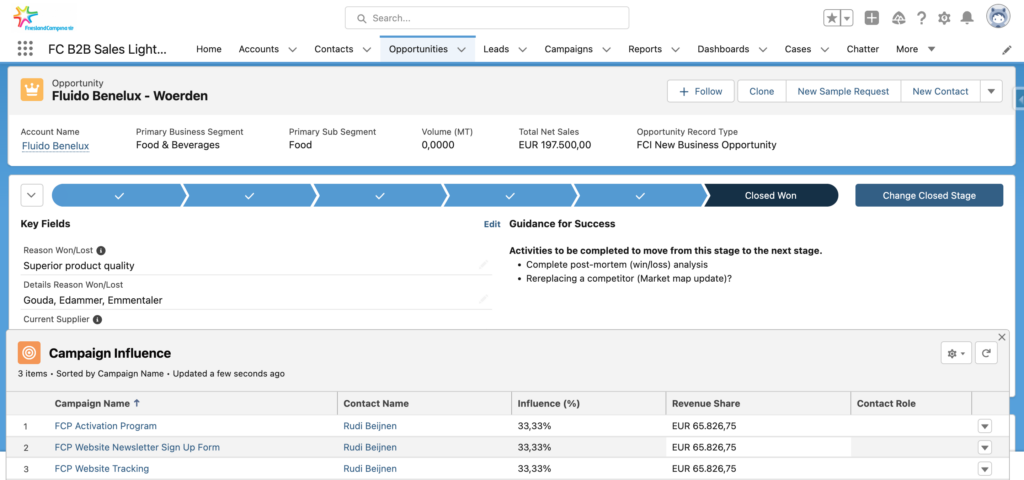Open row actions for Newsletter Sign Up Form
Viewport: 1024px width, 480px height.
point(985,447)
